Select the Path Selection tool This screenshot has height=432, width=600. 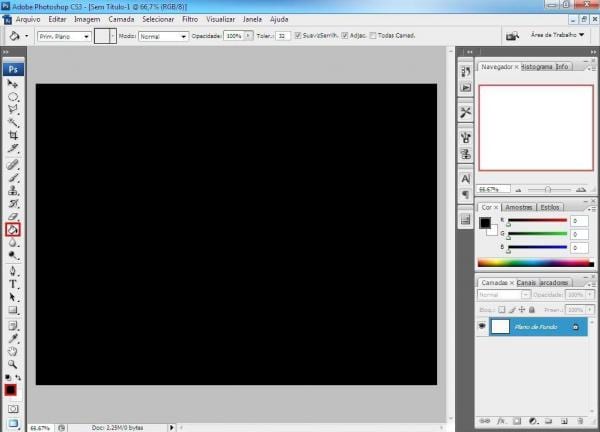pos(13,297)
